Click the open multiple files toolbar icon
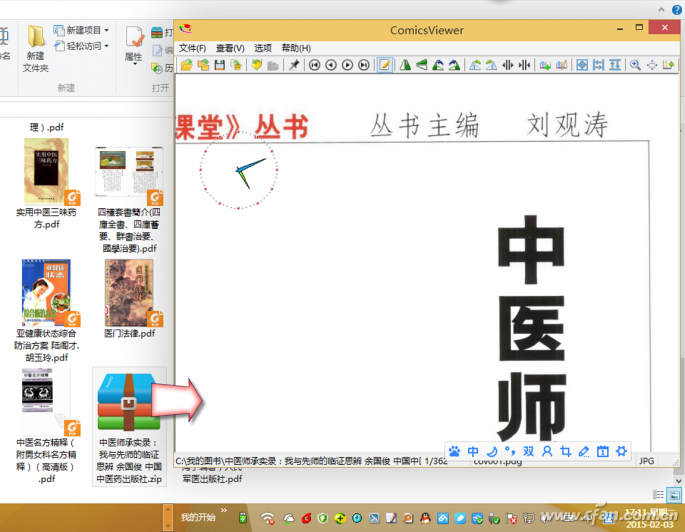The image size is (685, 532). [203, 66]
